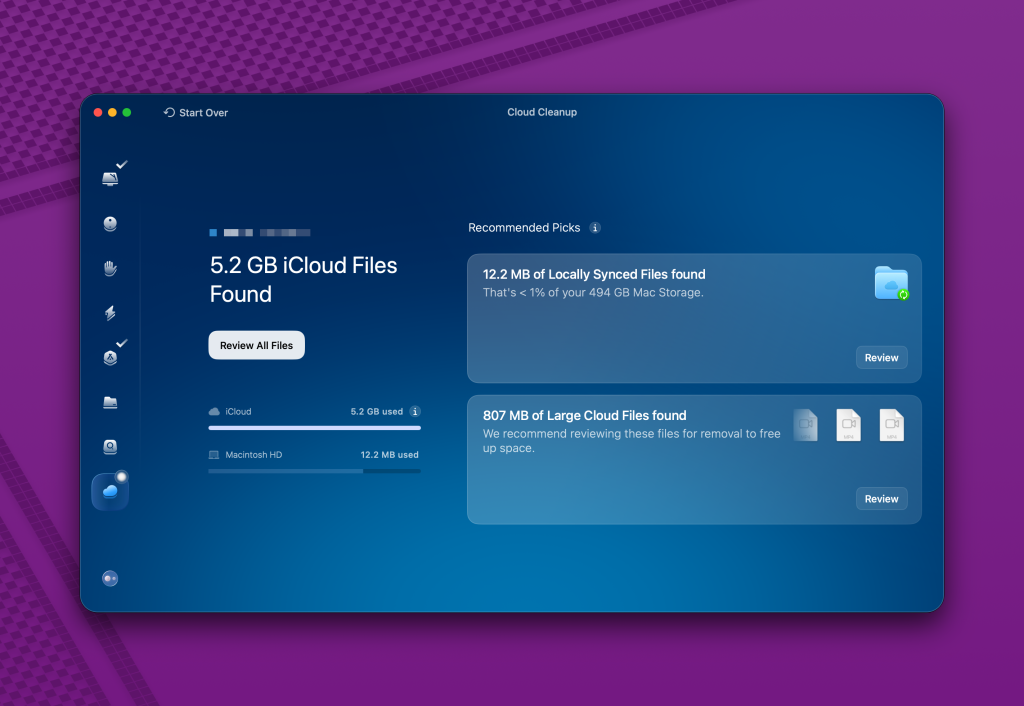Open the Assistant icon at sidebar bottom
Viewport: 1024px width, 706px height.
[x=110, y=578]
